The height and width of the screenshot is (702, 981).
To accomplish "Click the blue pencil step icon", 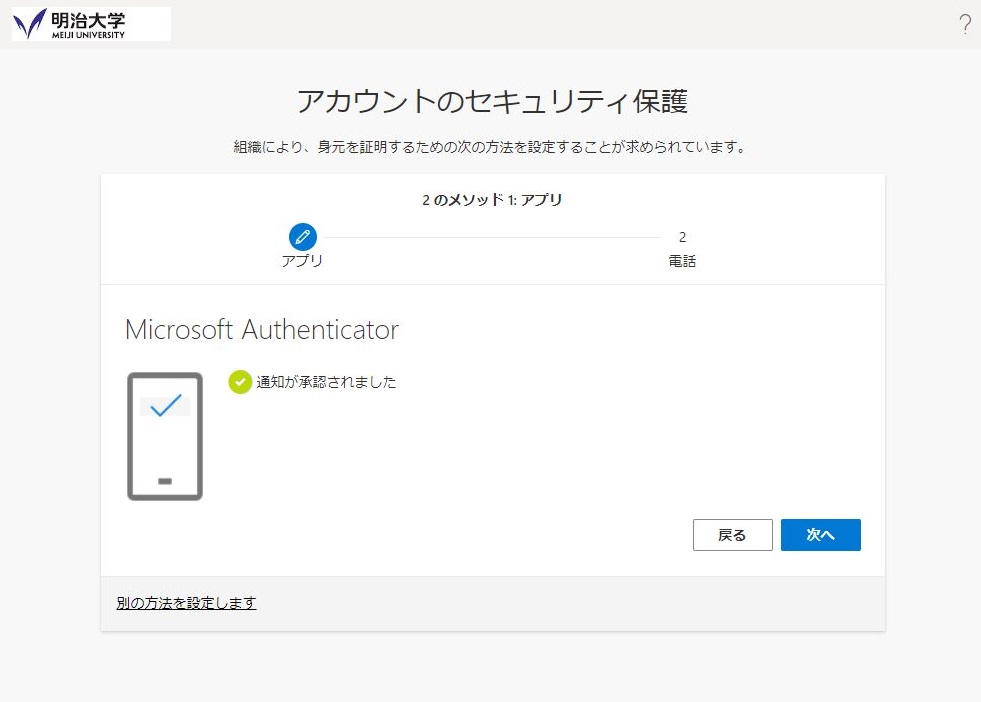I will click(x=303, y=237).
